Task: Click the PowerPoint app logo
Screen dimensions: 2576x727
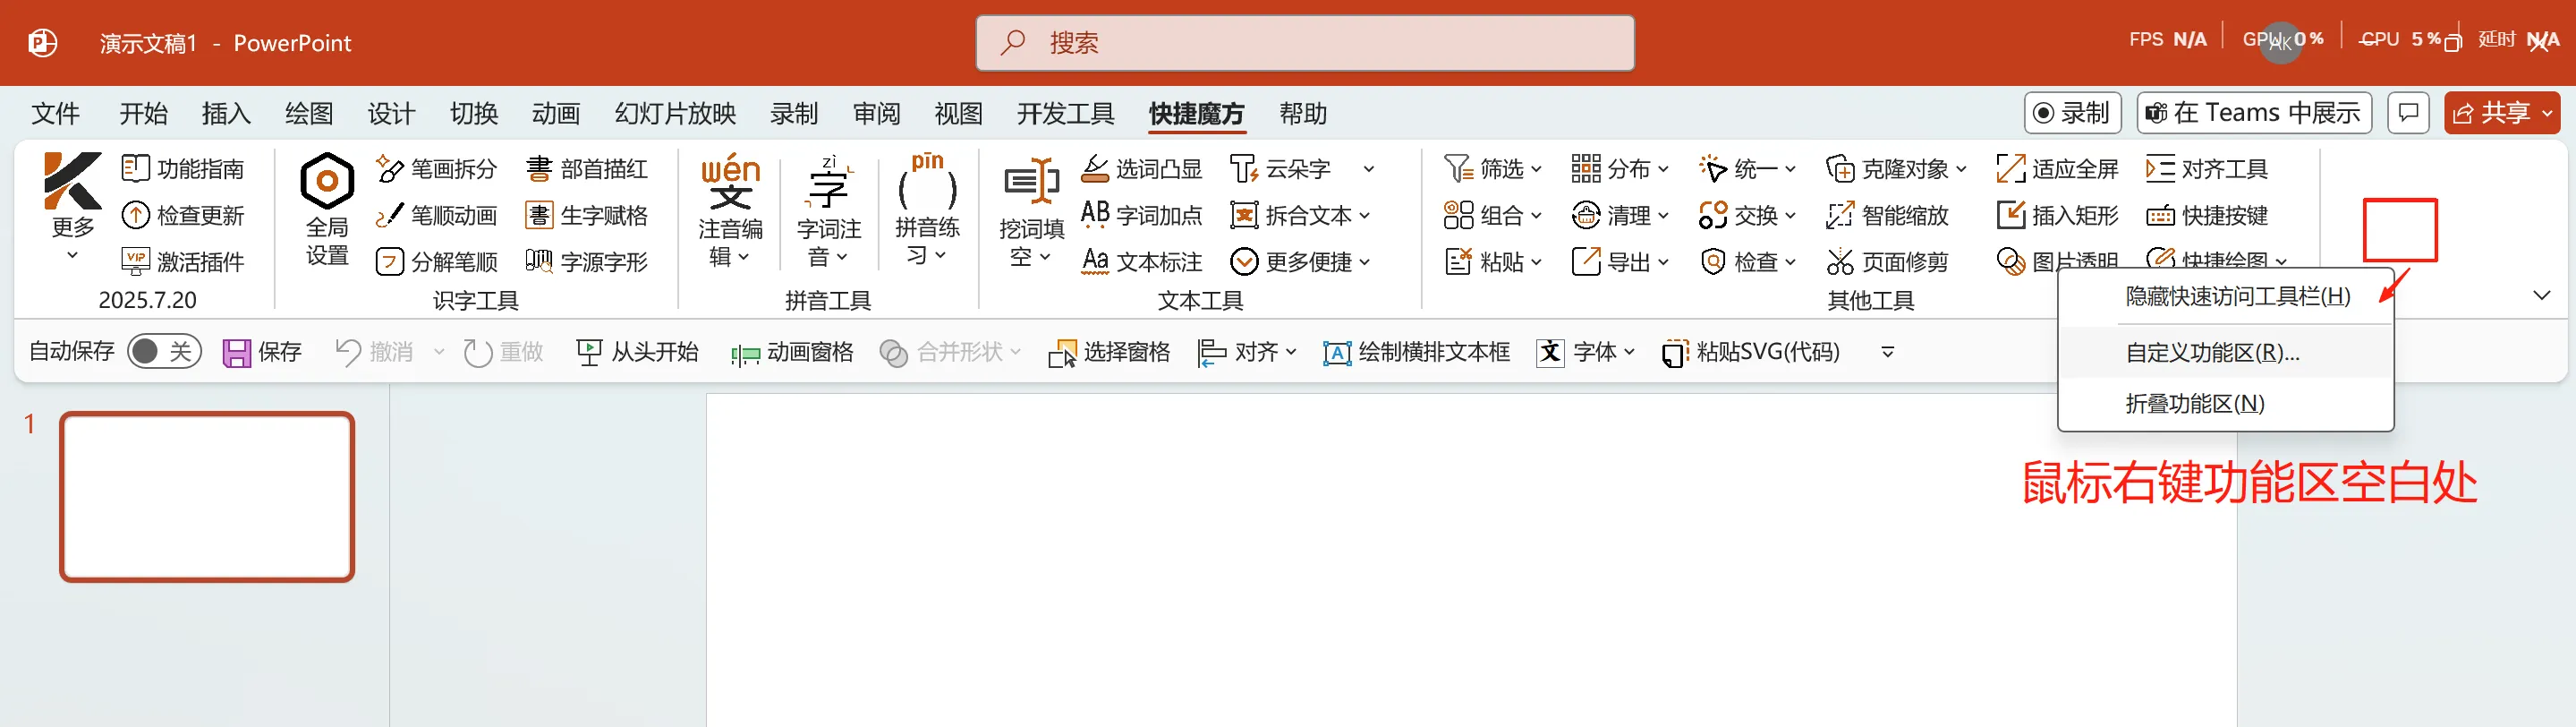Action: point(43,43)
